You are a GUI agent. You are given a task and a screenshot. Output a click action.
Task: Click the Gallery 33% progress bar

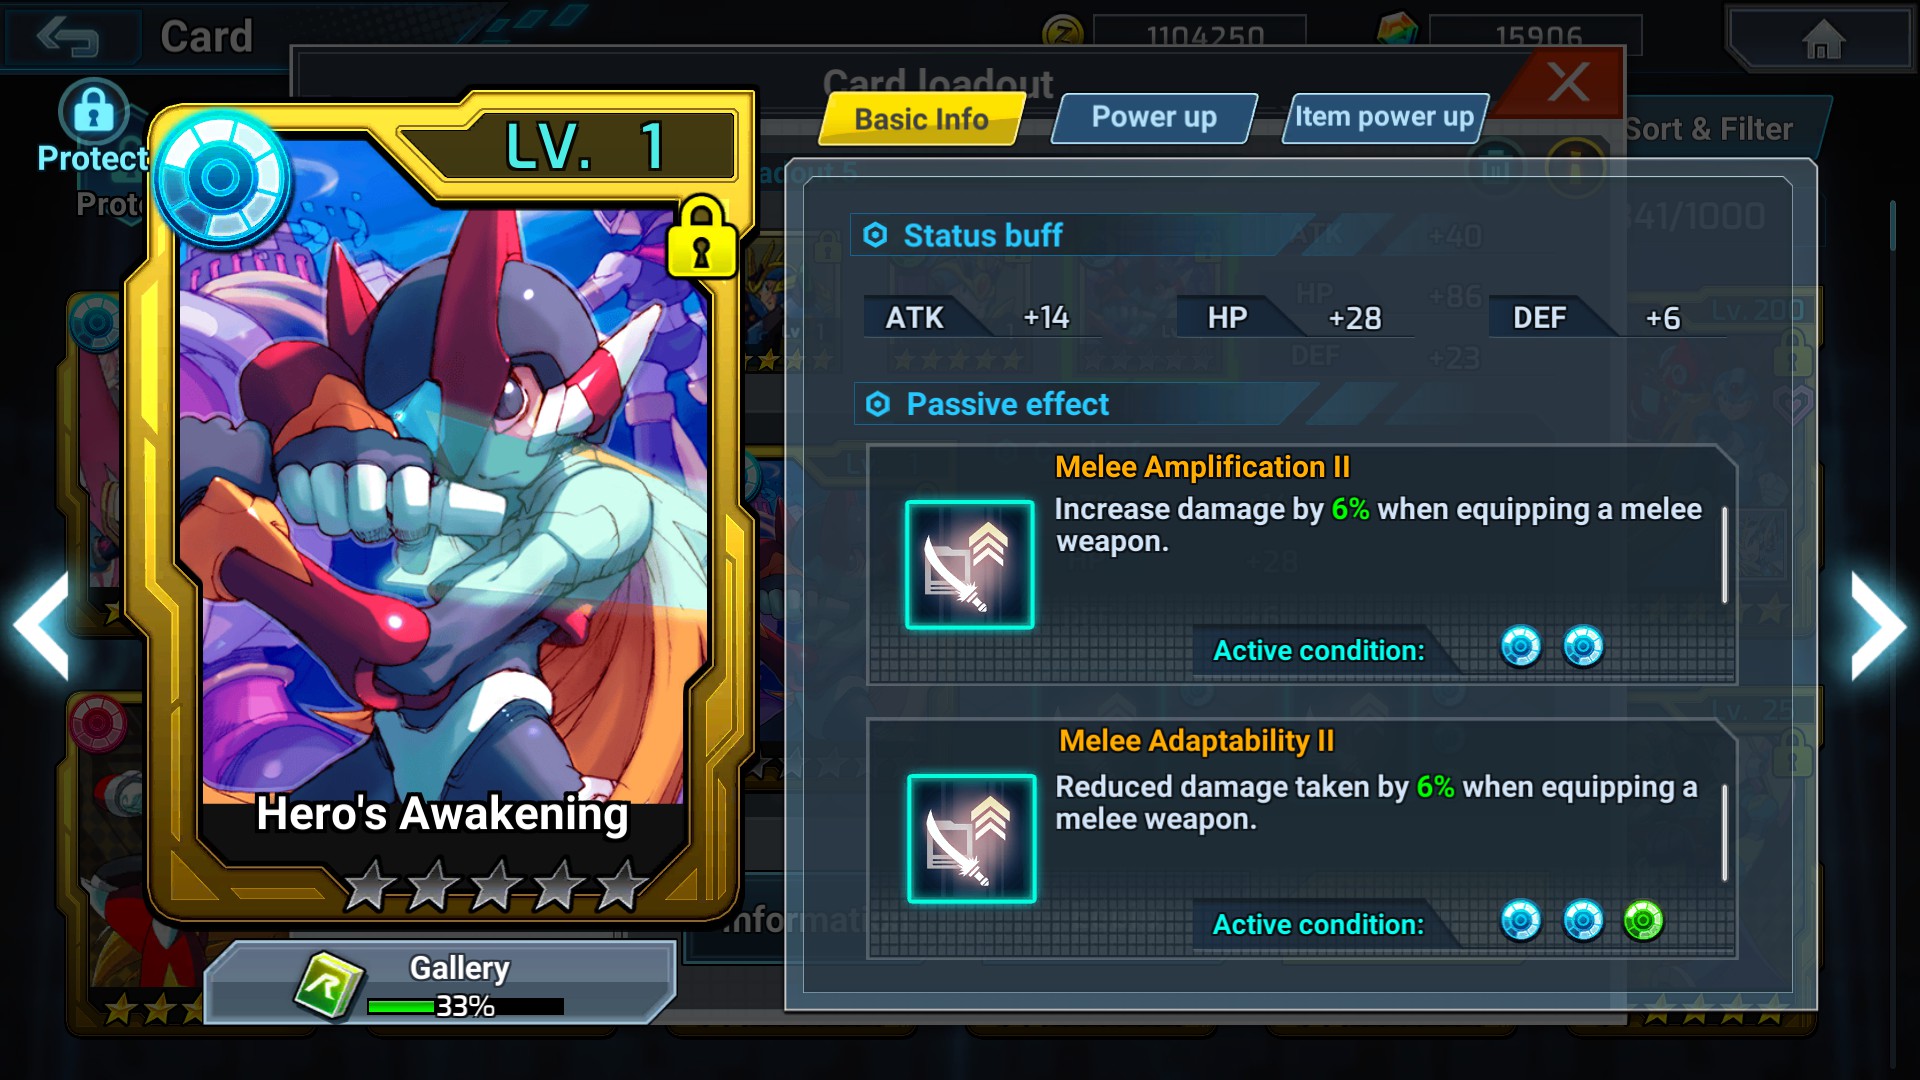coord(465,1006)
